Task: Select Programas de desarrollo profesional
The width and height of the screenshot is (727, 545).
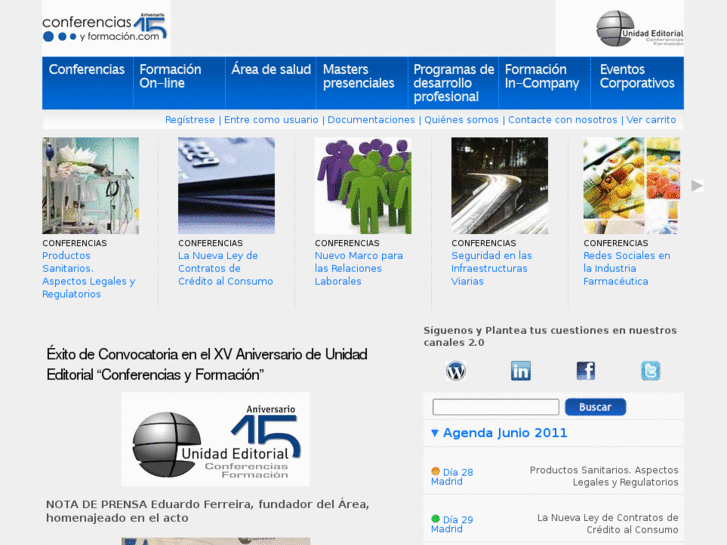Action: (453, 83)
